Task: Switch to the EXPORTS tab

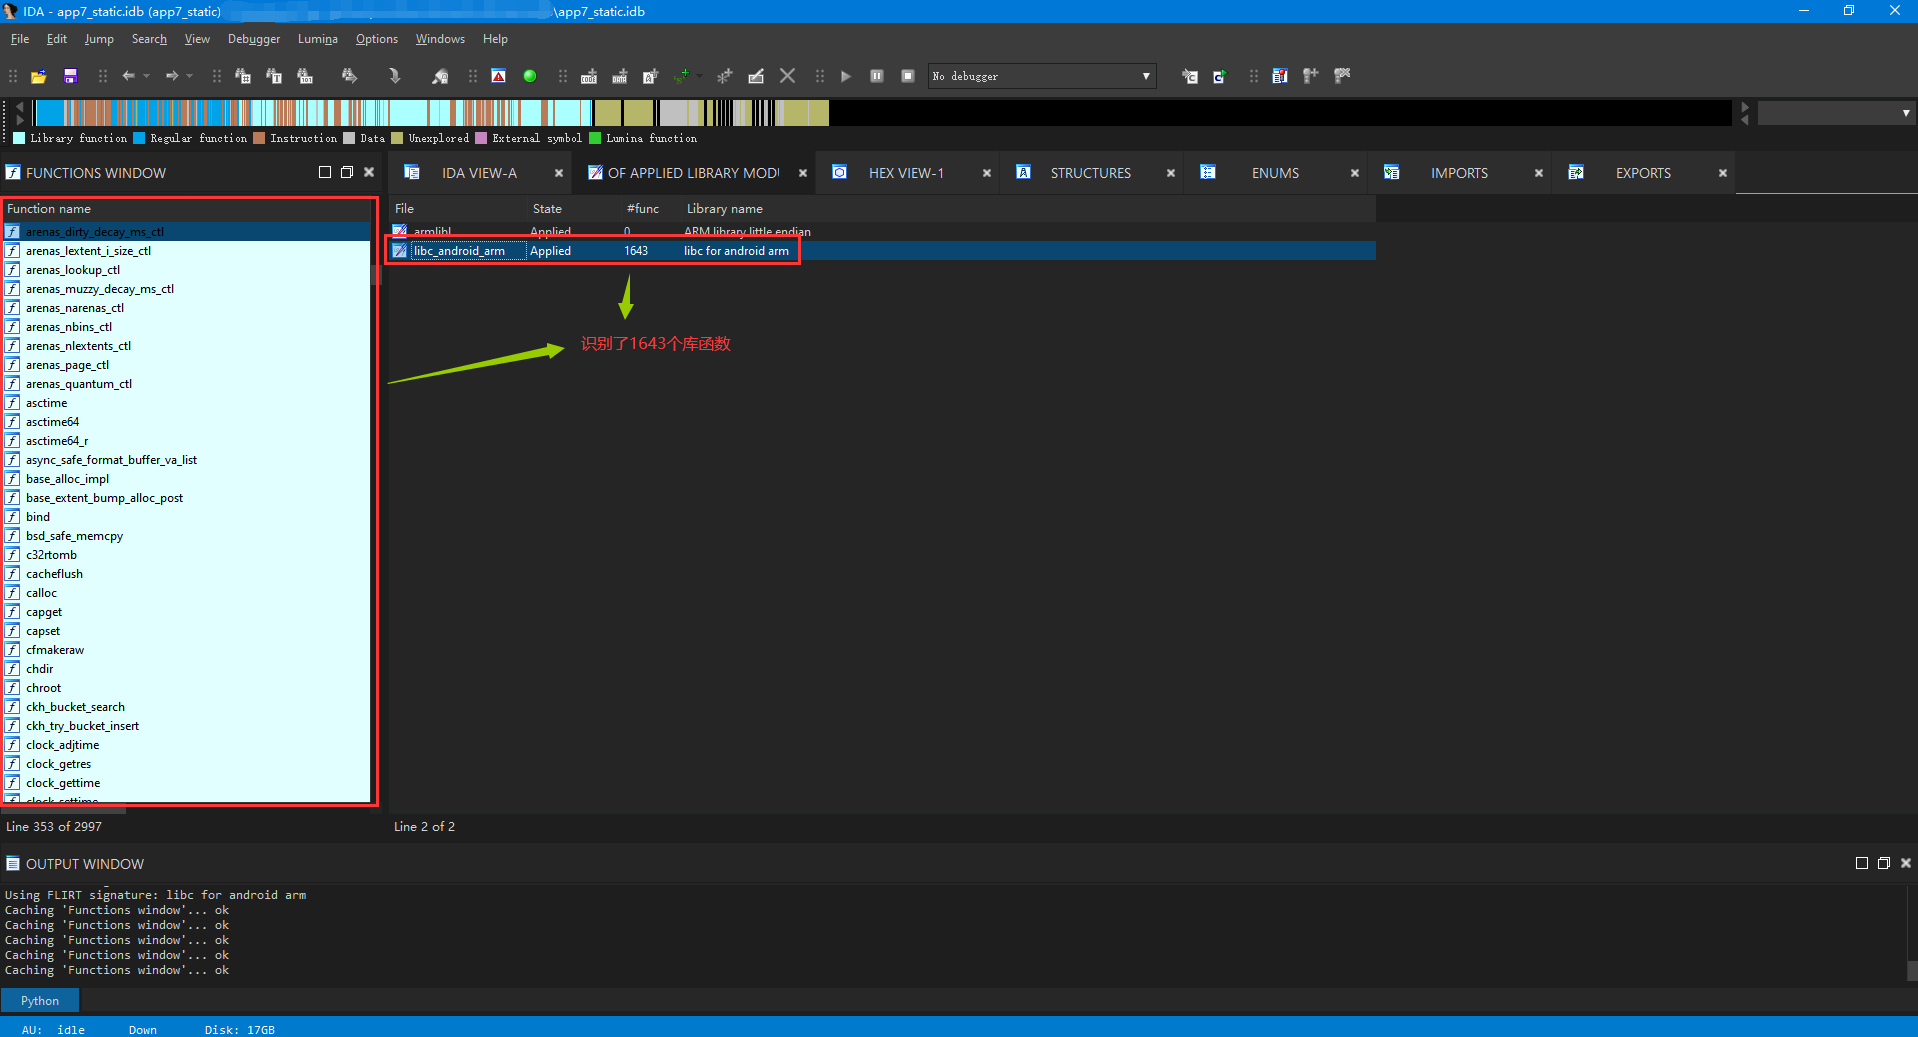Action: pyautogui.click(x=1643, y=173)
